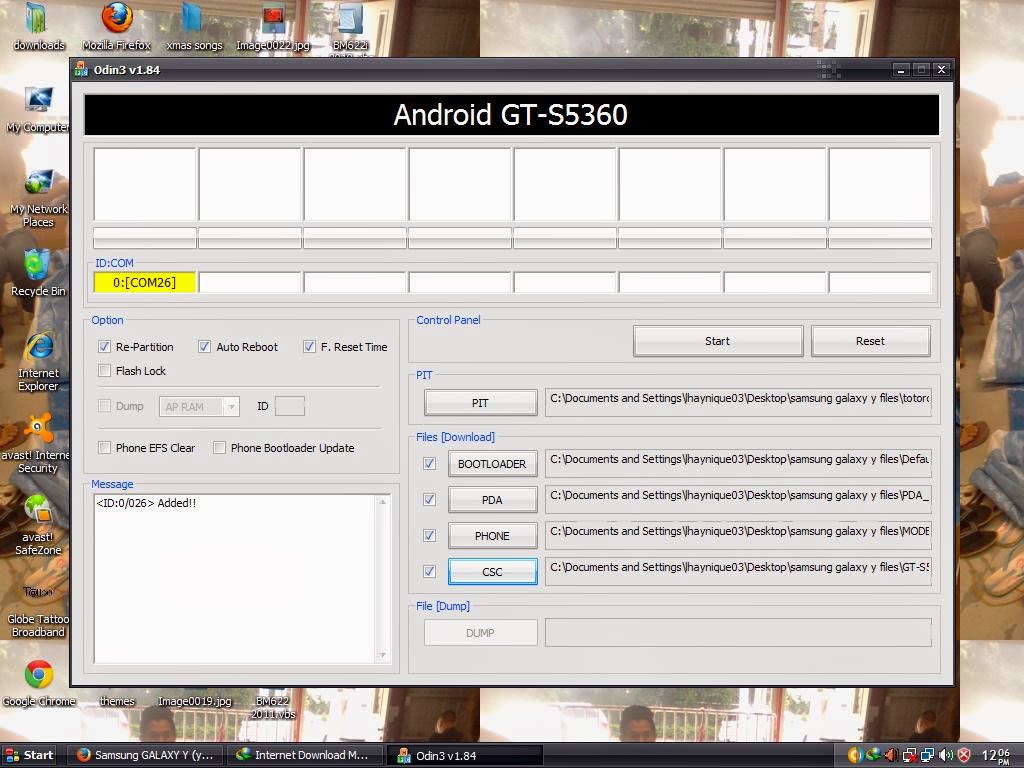The image size is (1024, 768).
Task: Open Internet Download Manager tray icon
Action: 873,755
